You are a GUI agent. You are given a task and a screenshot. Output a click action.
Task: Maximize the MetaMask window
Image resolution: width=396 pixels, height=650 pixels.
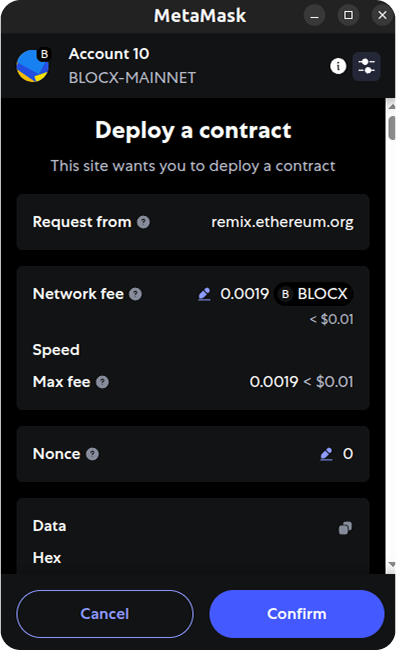(x=348, y=15)
